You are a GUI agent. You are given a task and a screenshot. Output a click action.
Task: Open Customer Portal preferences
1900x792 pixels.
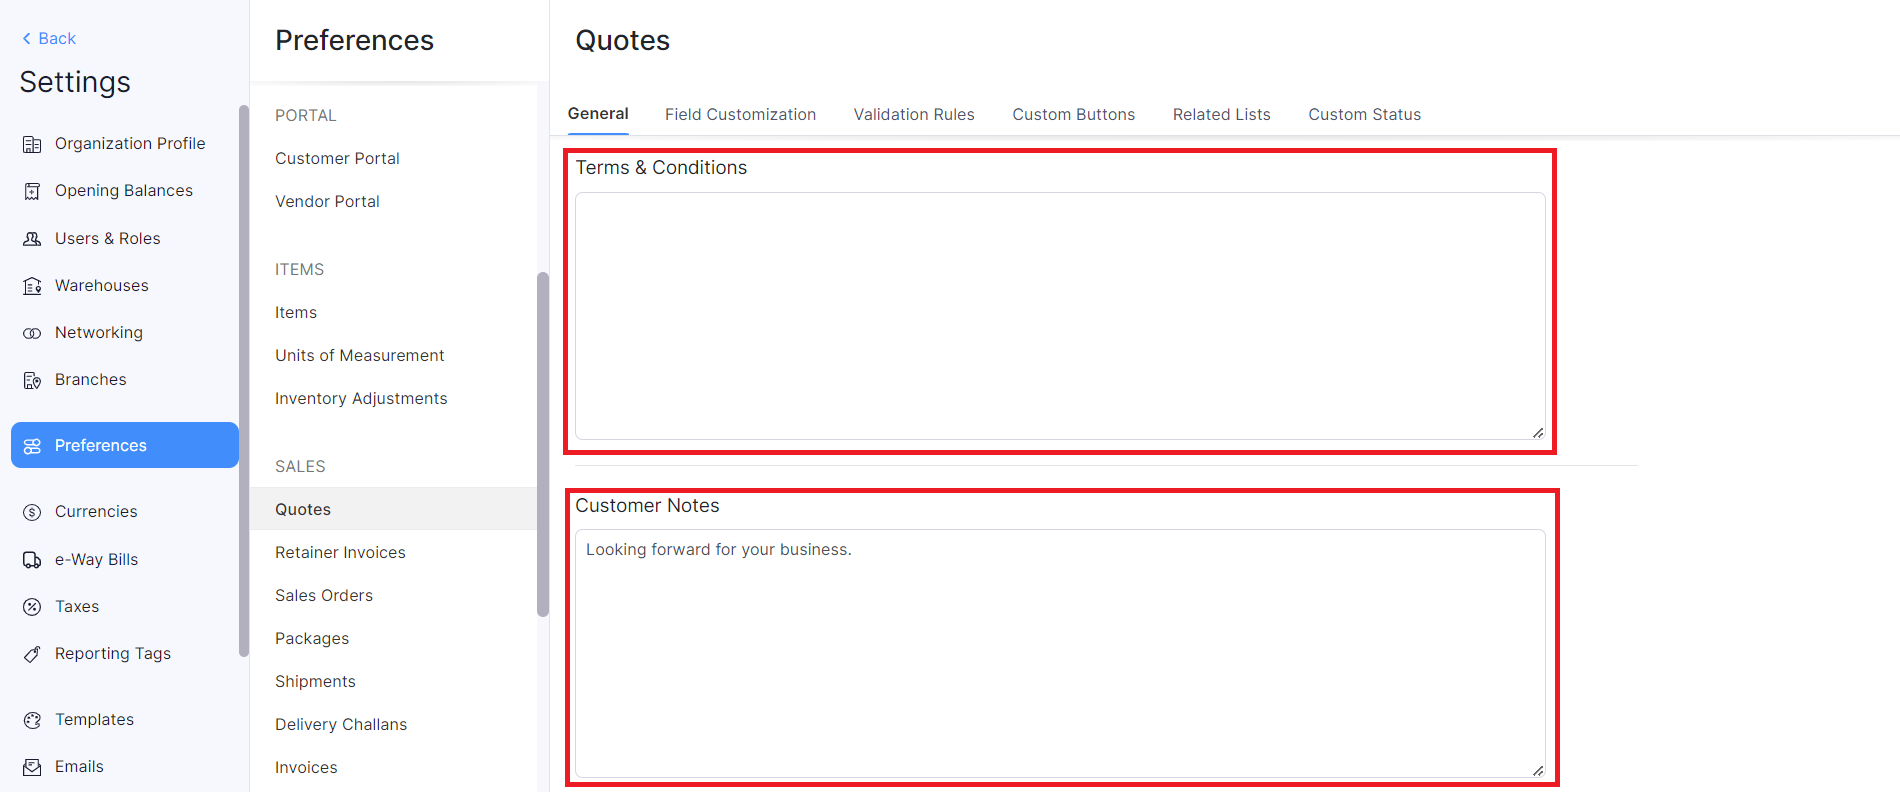coord(337,158)
